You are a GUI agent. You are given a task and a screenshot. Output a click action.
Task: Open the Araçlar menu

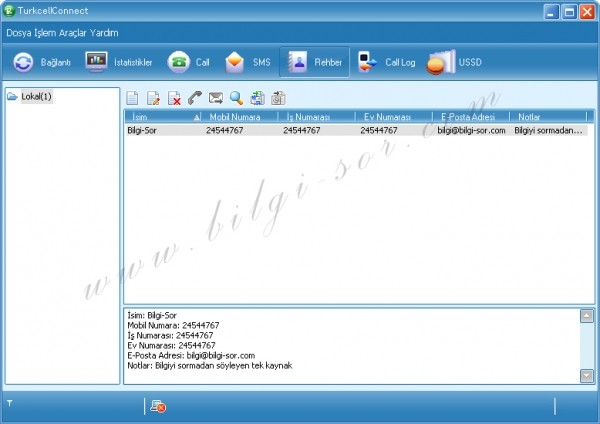coord(73,33)
